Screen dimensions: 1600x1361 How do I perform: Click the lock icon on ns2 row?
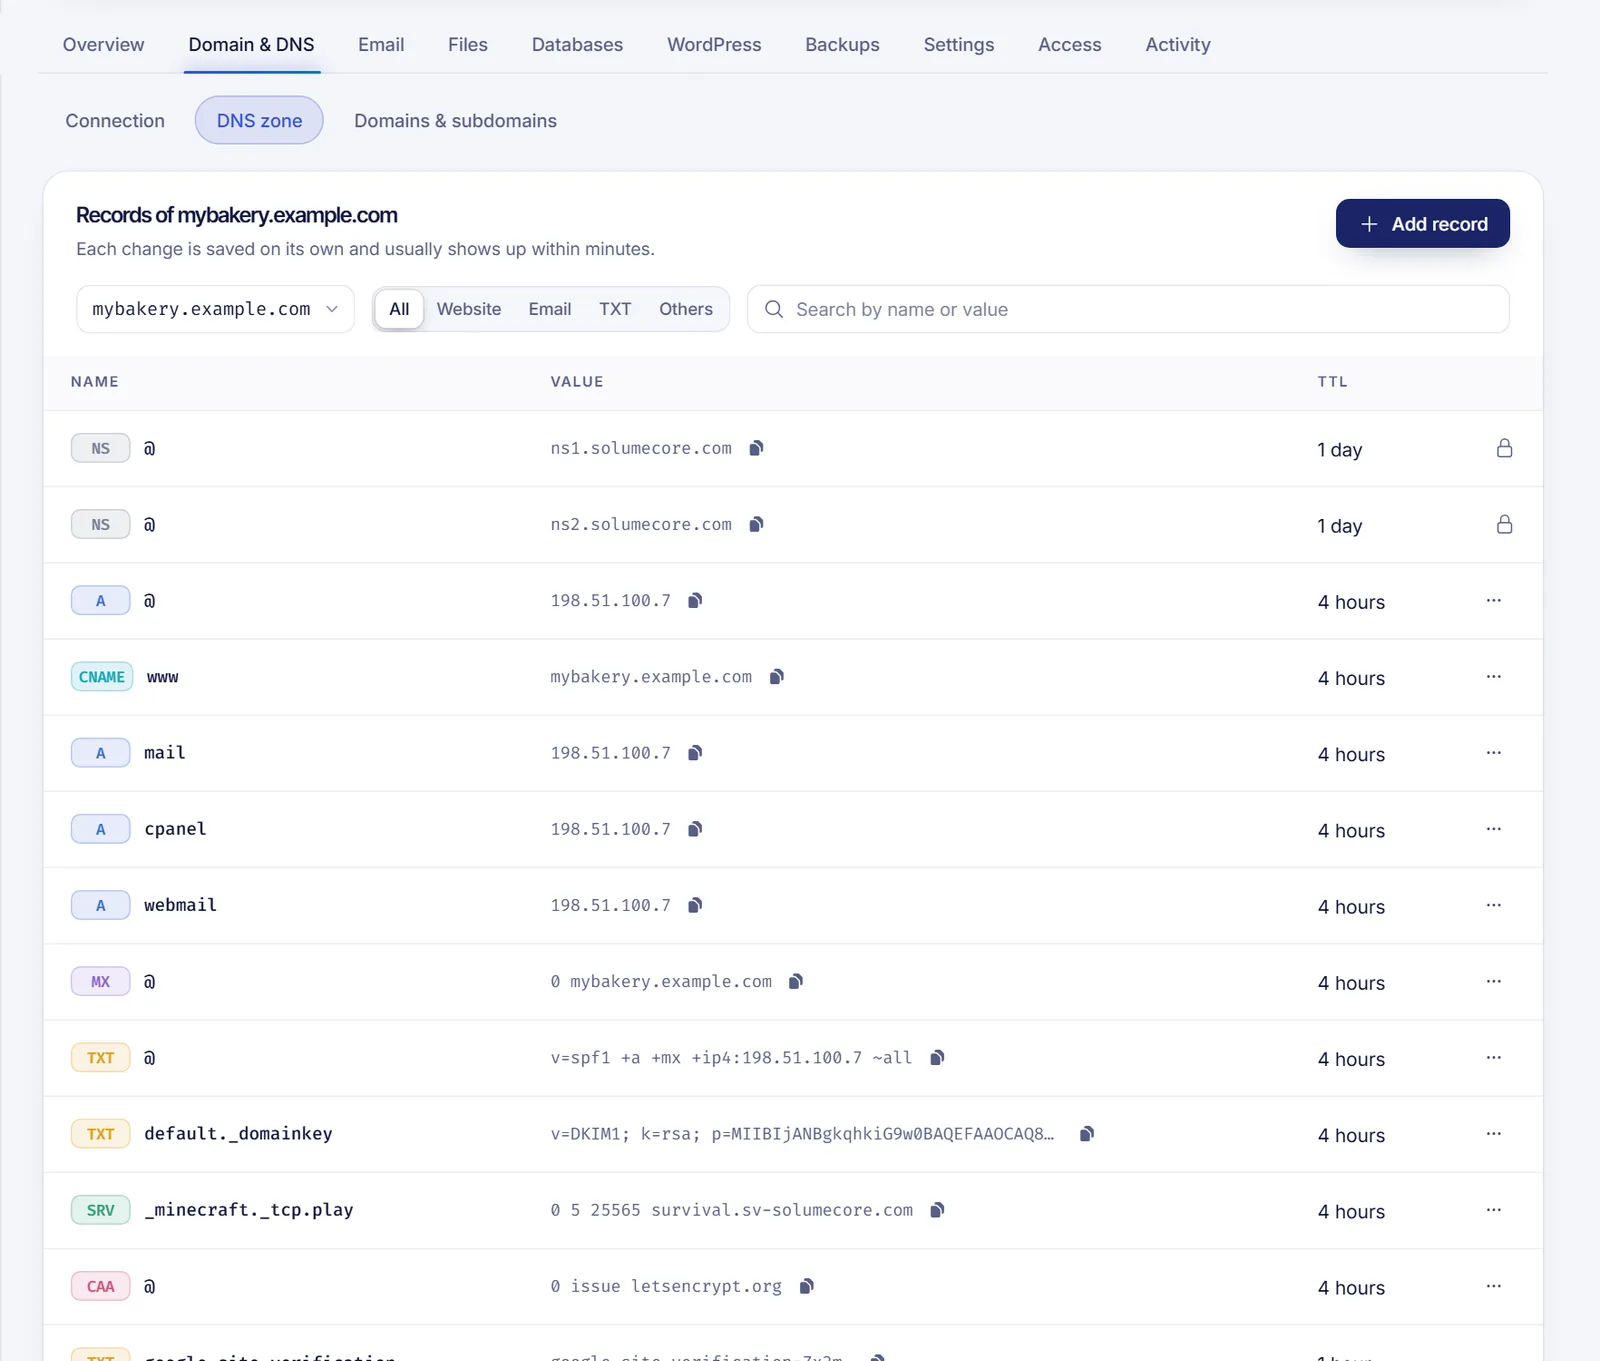tap(1504, 524)
